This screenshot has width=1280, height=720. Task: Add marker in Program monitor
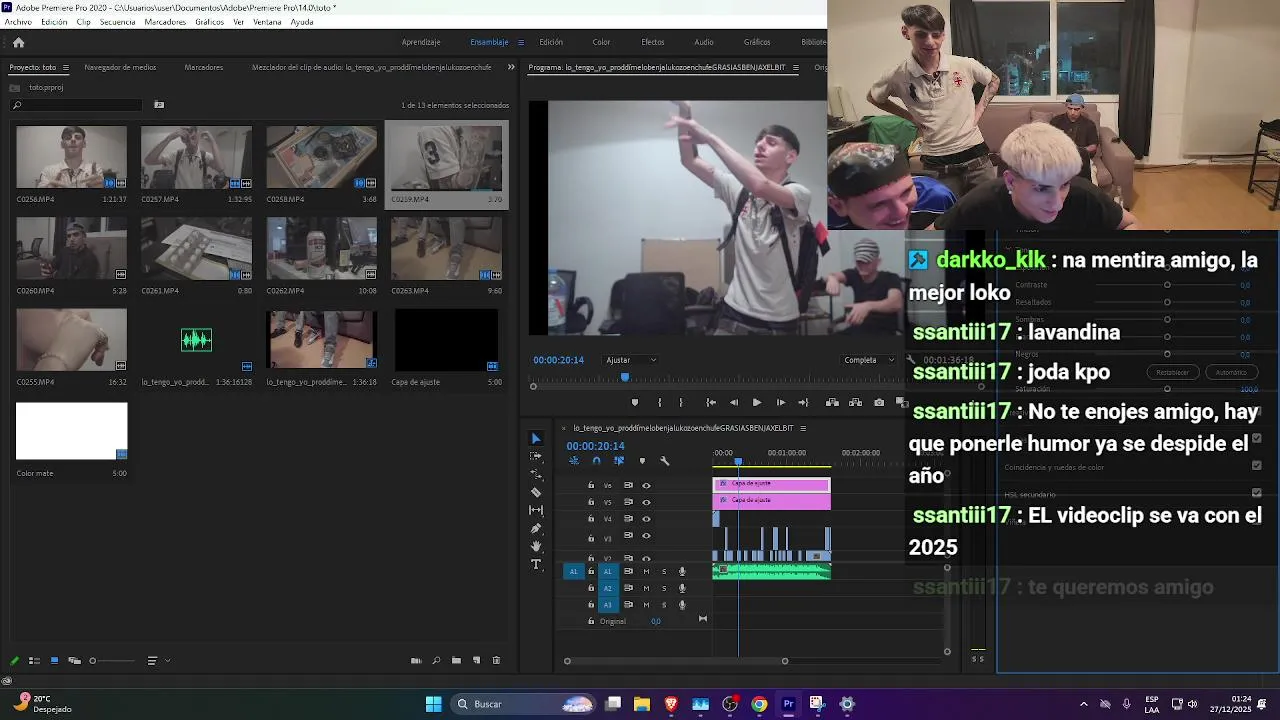coord(635,402)
